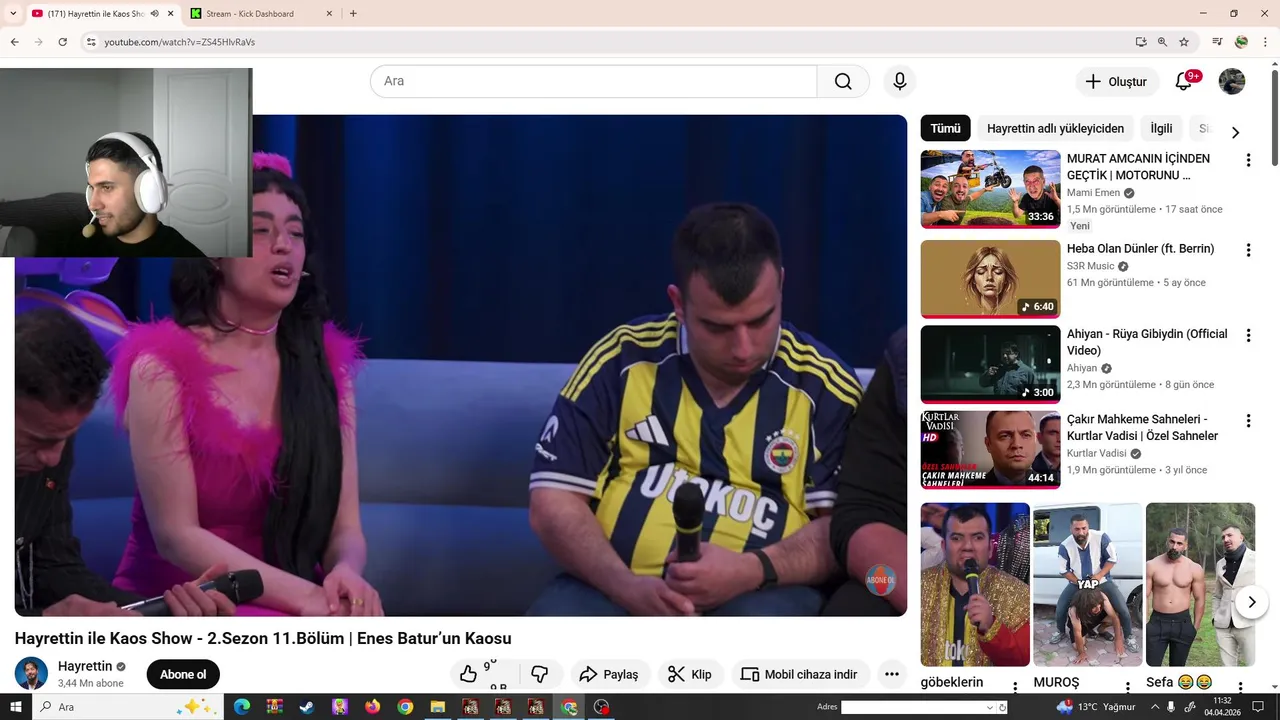This screenshot has height=720, width=1280.
Task: Bookmark this page with star icon
Action: [1184, 42]
